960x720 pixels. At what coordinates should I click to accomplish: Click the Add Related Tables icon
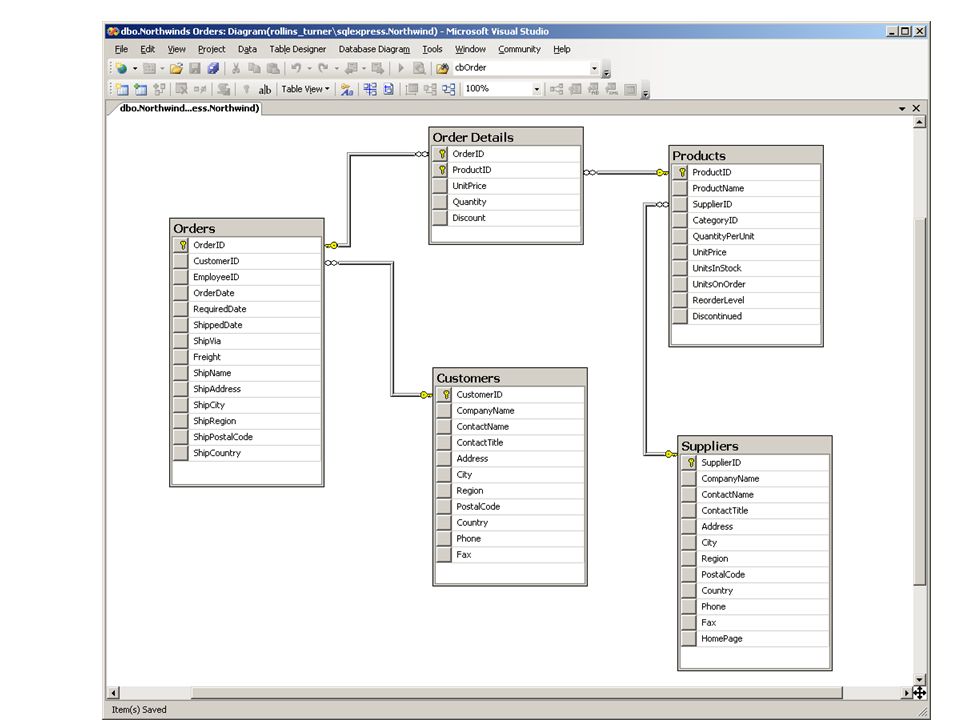tap(159, 89)
